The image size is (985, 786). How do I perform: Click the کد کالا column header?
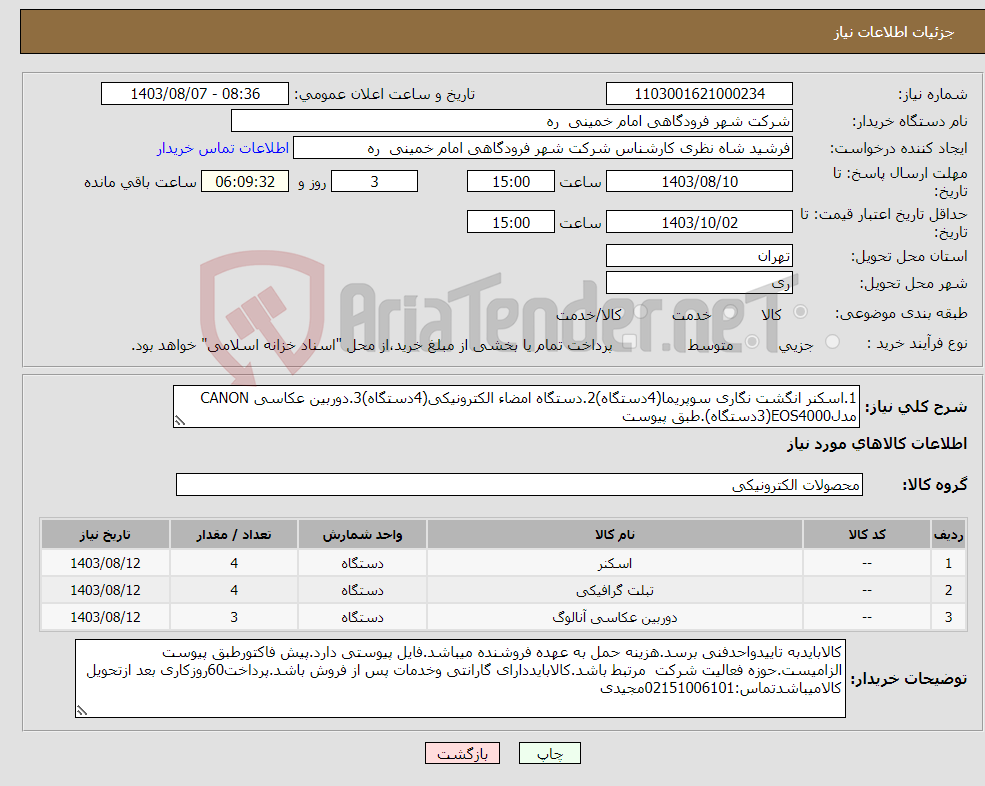[867, 535]
